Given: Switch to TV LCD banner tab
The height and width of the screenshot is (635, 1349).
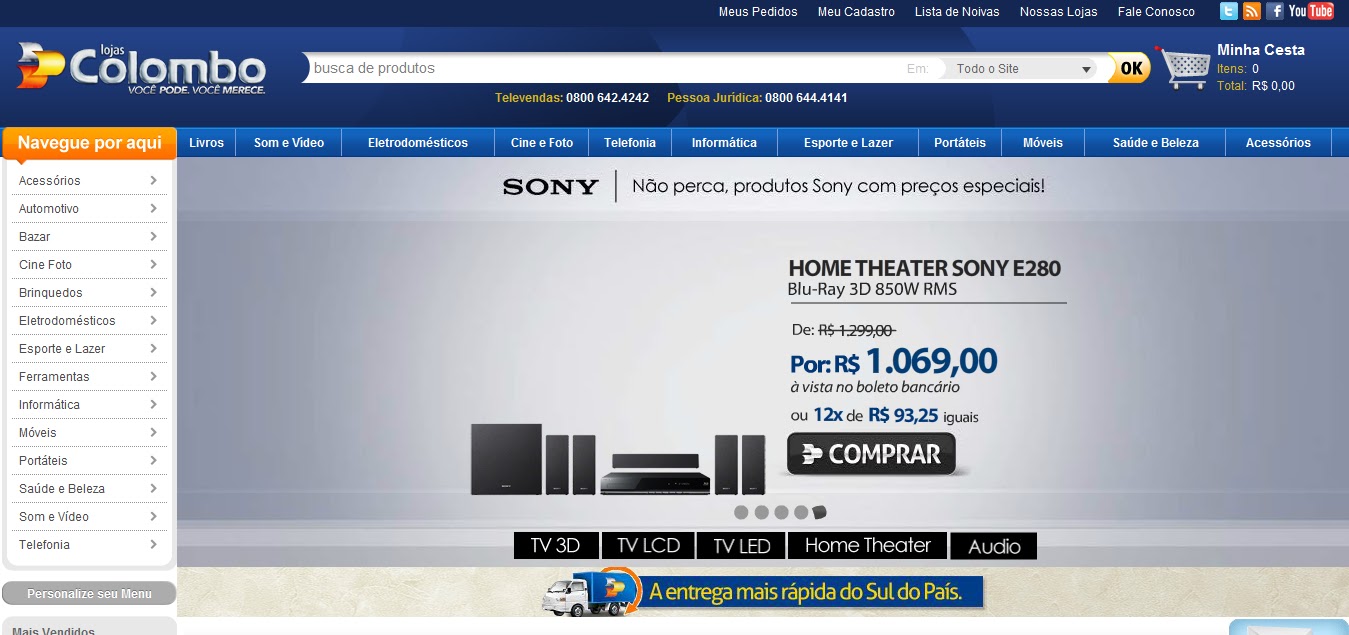Looking at the screenshot, I should tap(648, 546).
